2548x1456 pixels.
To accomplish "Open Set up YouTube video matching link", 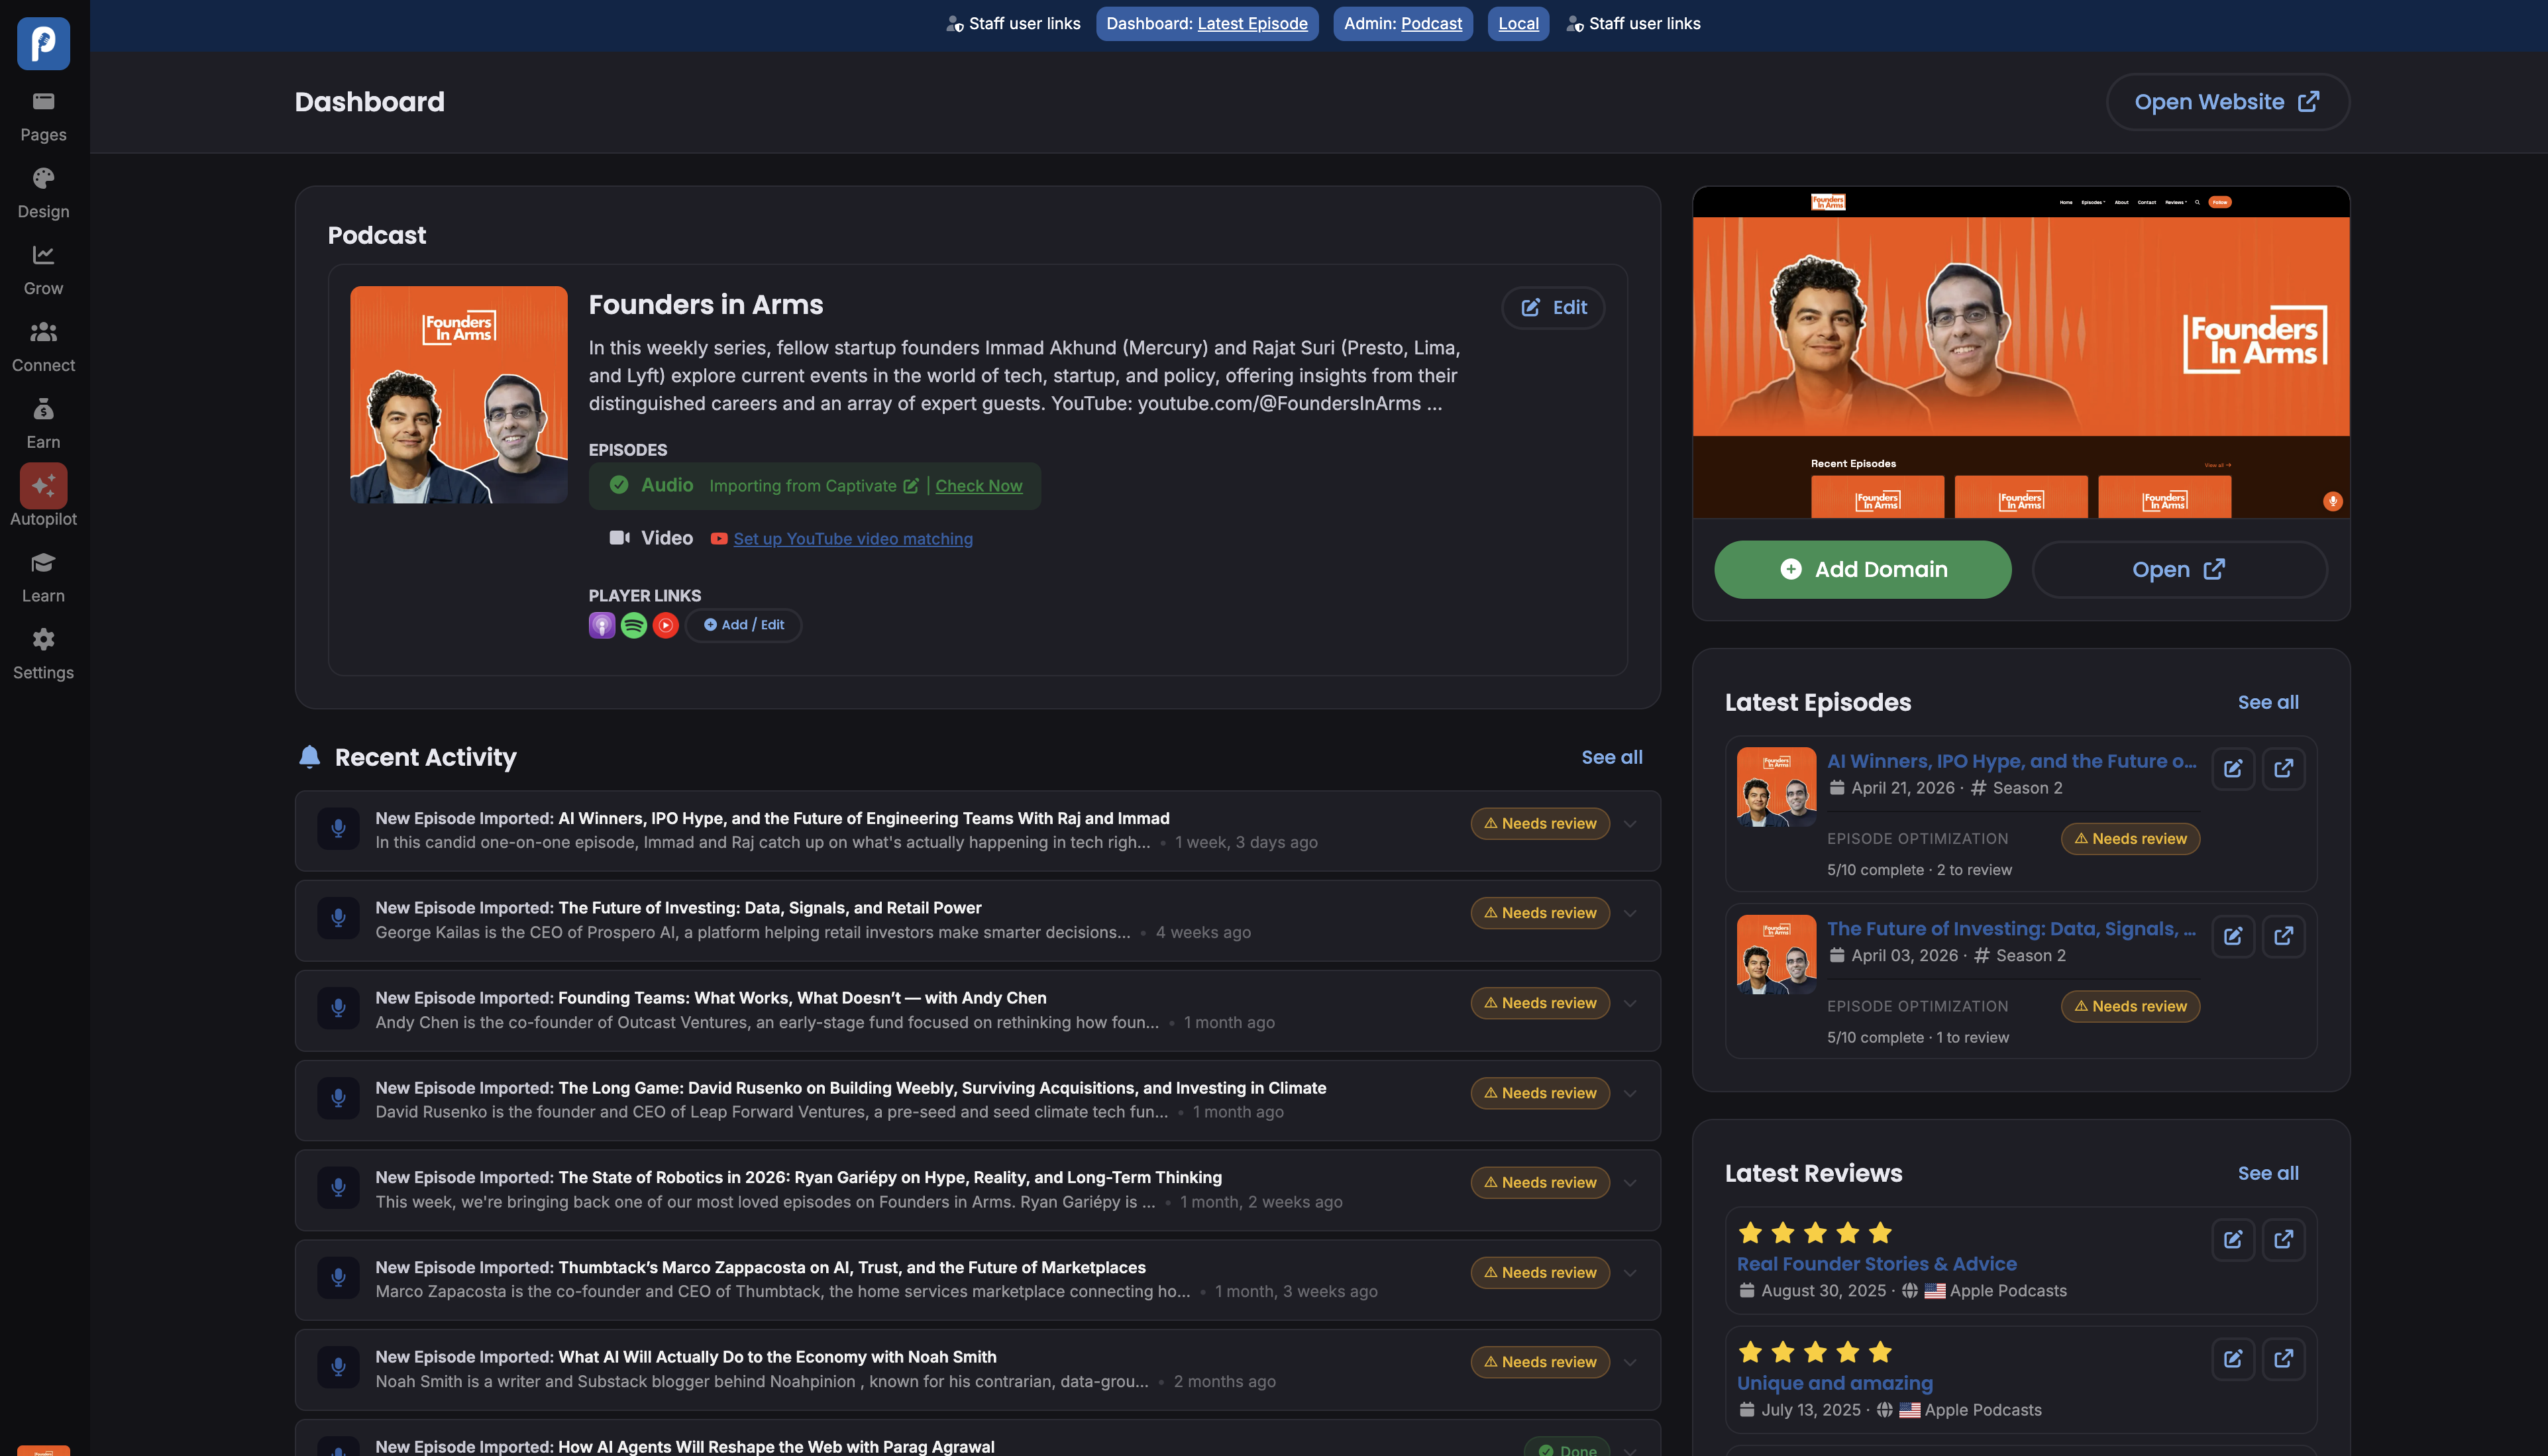I will tap(853, 539).
